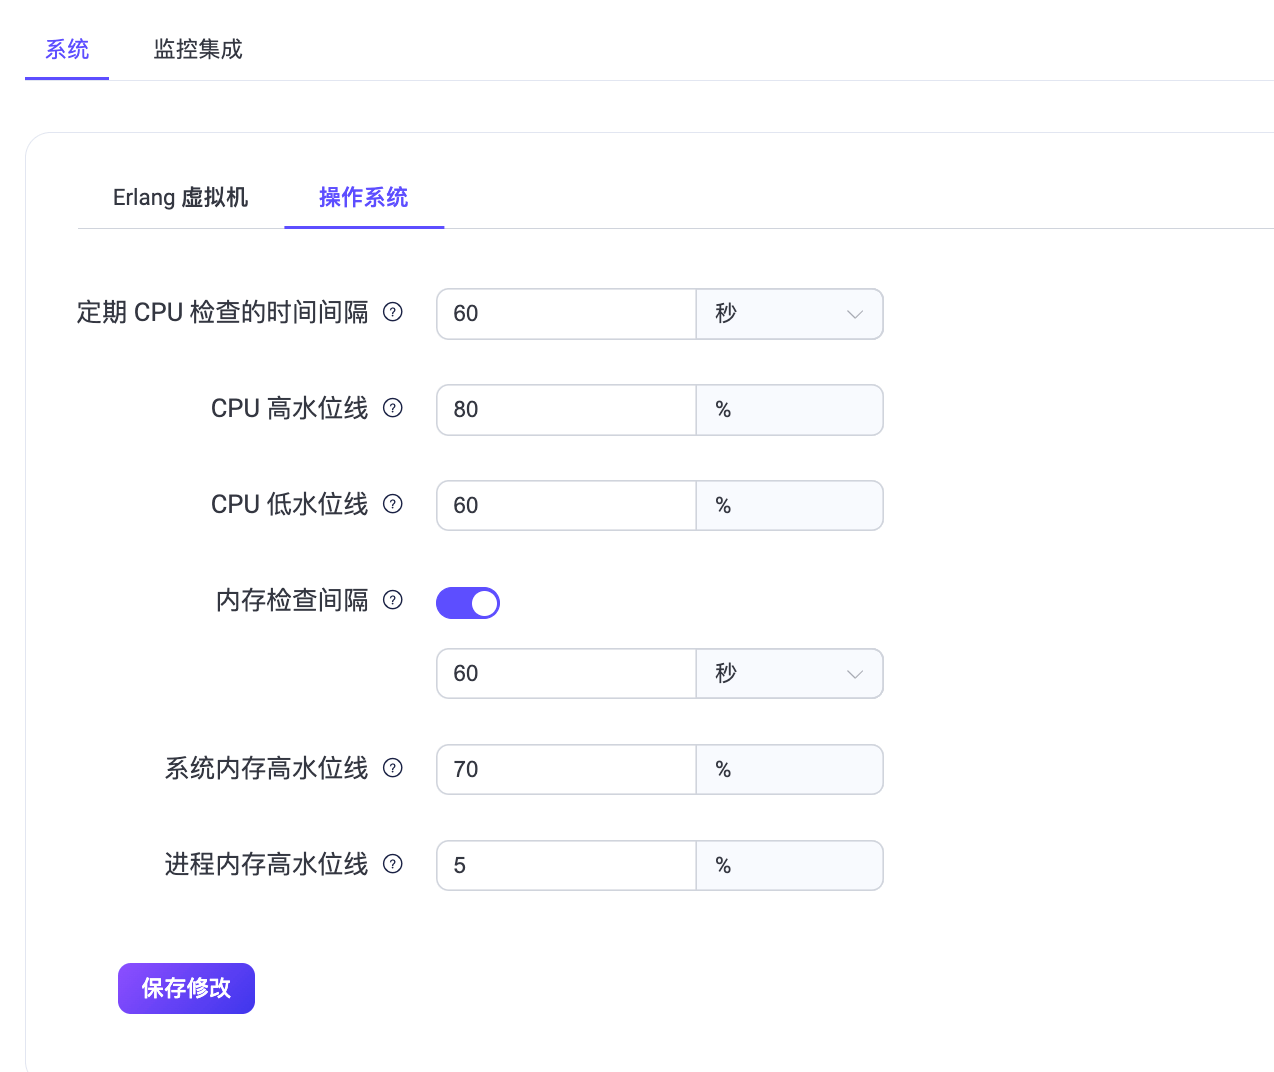
Task: Disable the 内存检查间隔 toggle switch
Action: coord(468,603)
